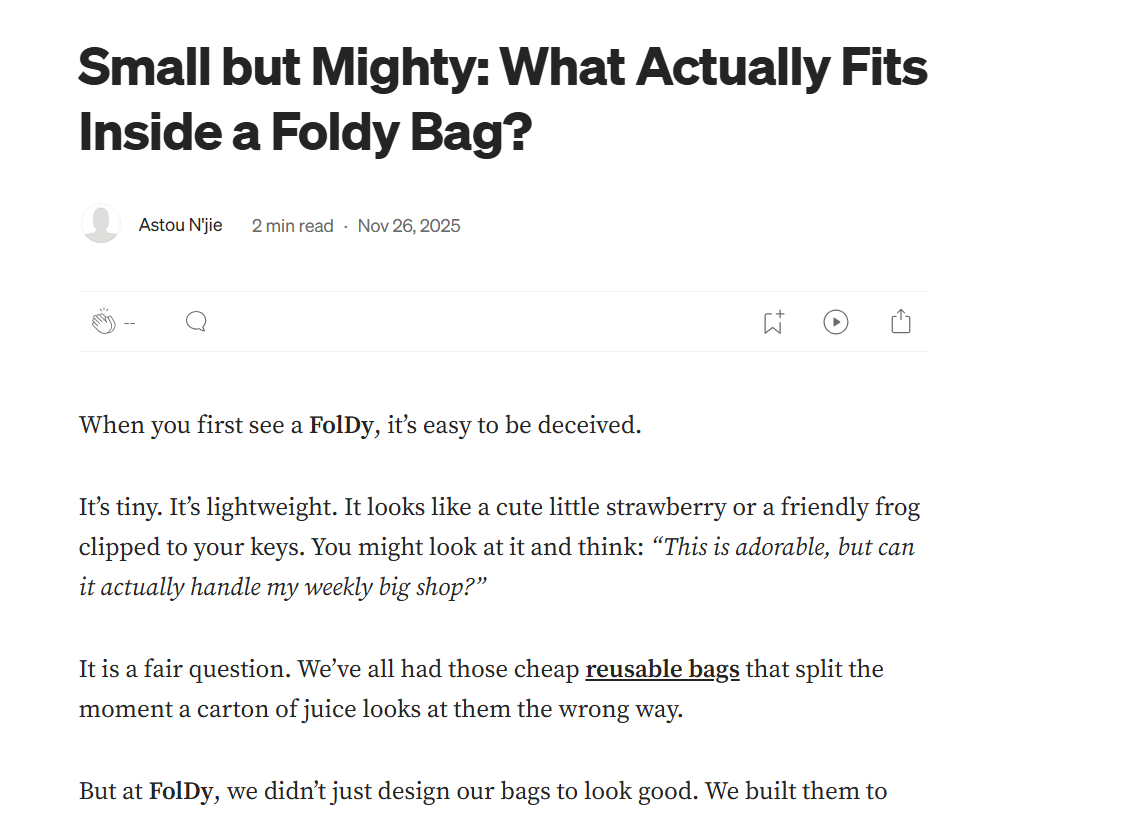
Task: Follow the "reusable bags" hyperlink
Action: (662, 669)
